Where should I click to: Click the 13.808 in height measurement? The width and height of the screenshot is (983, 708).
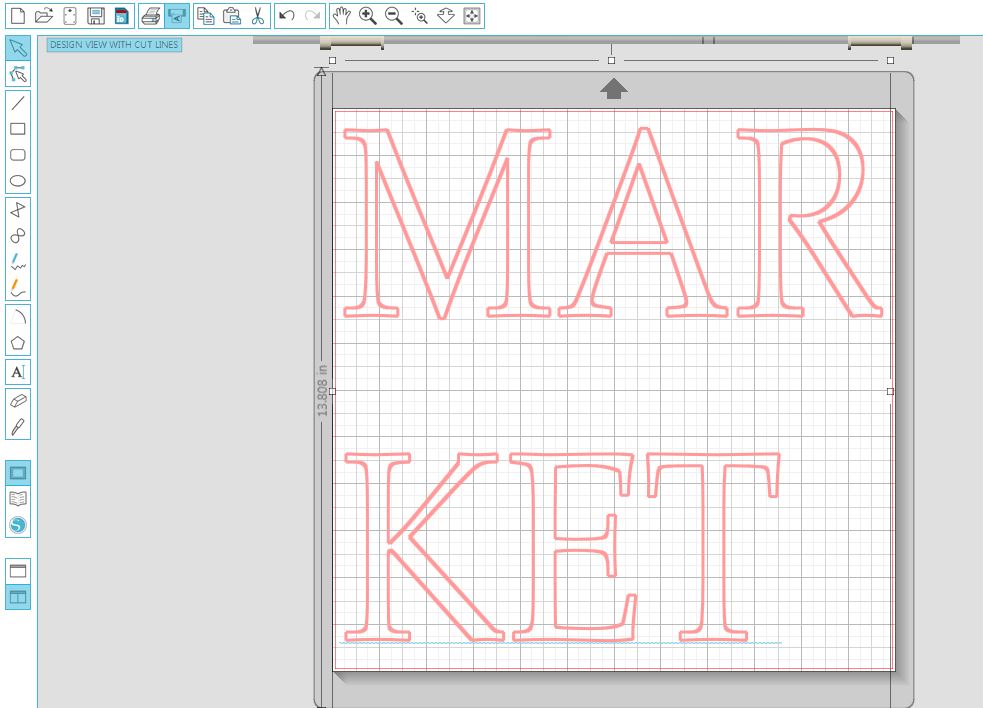point(322,391)
